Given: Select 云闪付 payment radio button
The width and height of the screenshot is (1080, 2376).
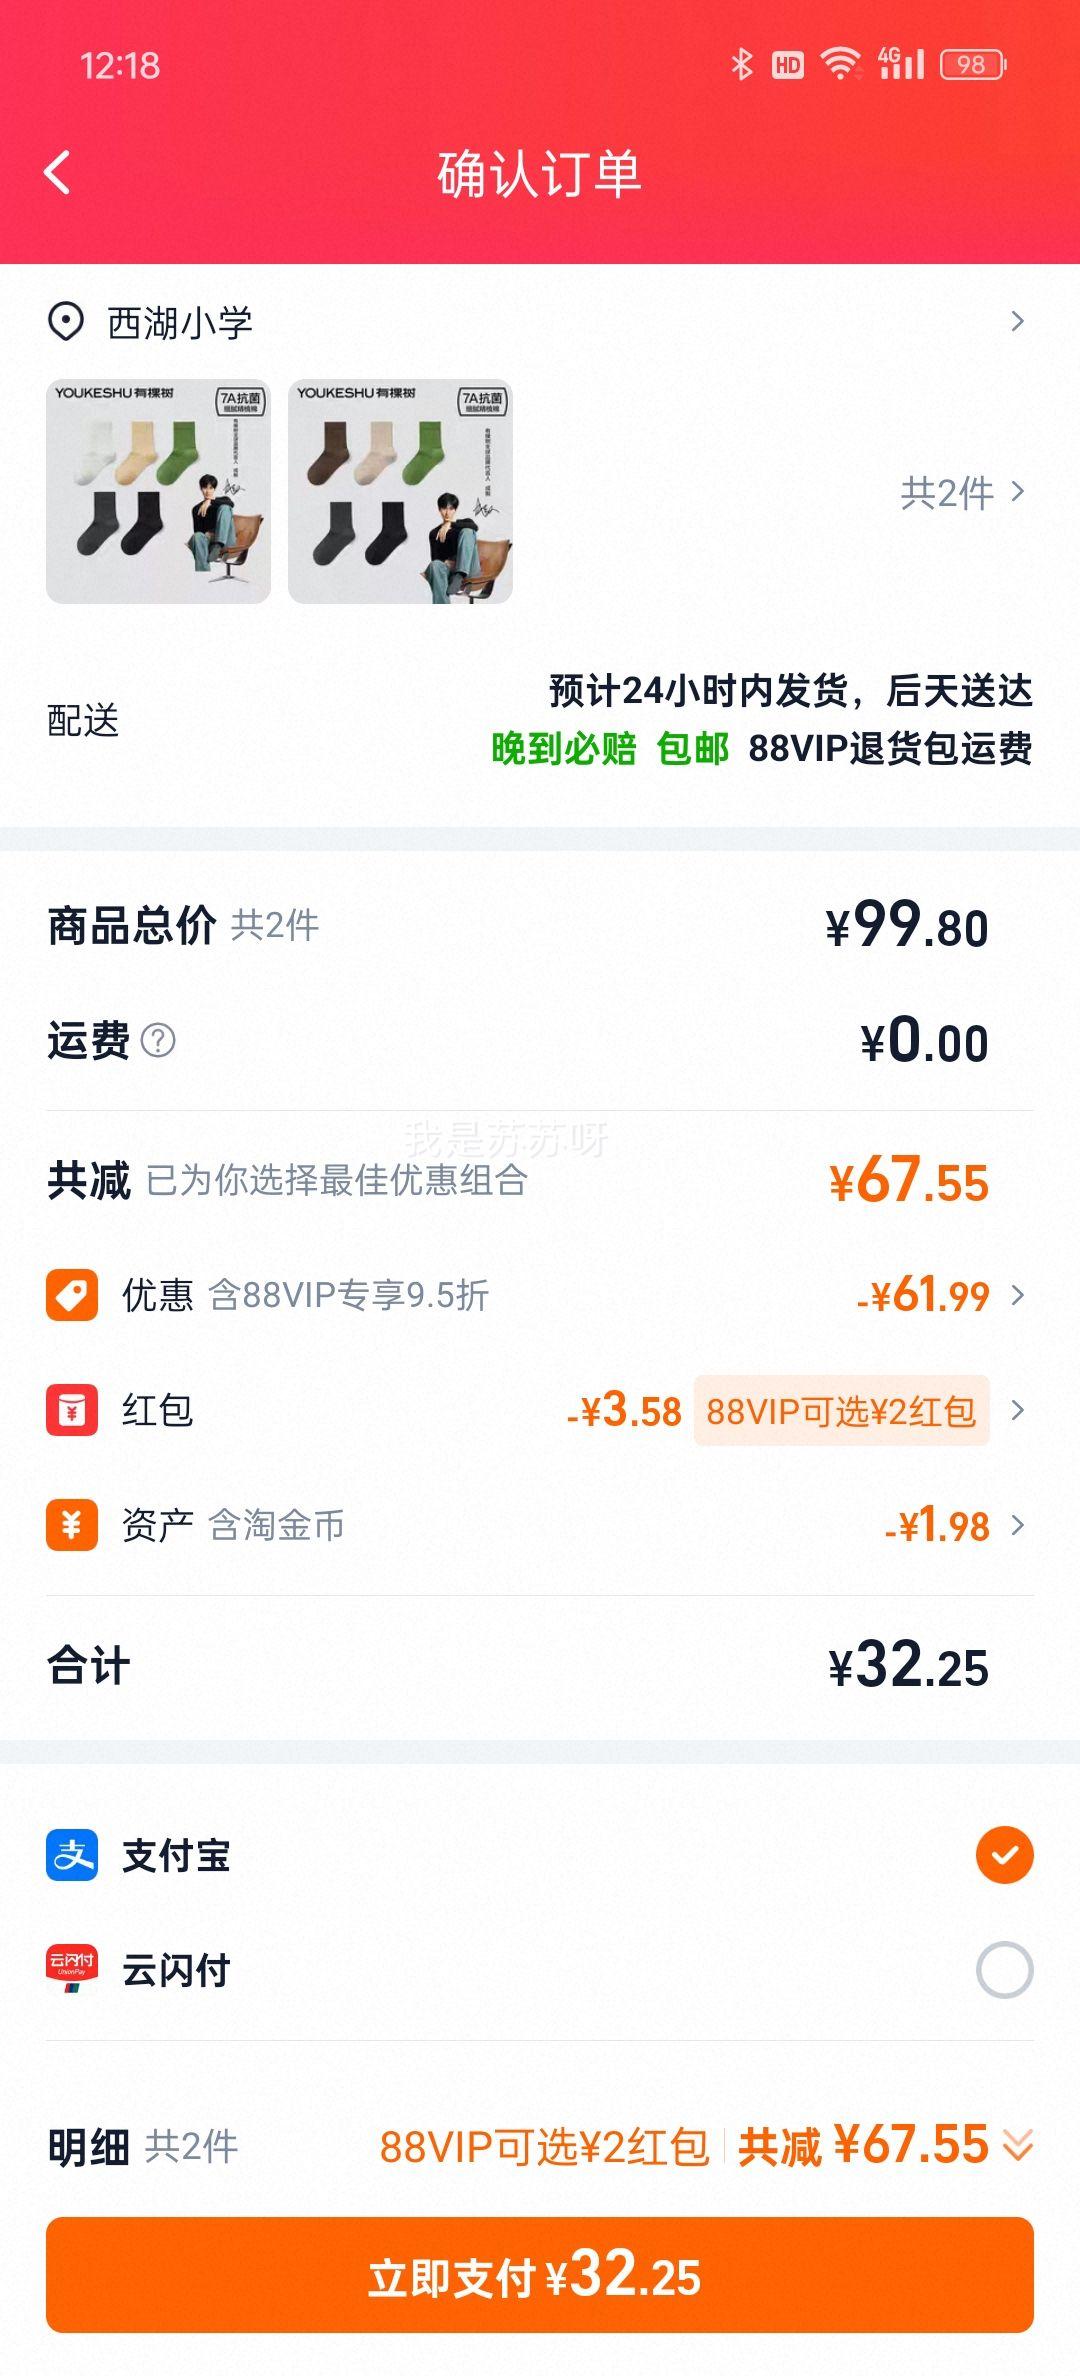Looking at the screenshot, I should 1004,1970.
